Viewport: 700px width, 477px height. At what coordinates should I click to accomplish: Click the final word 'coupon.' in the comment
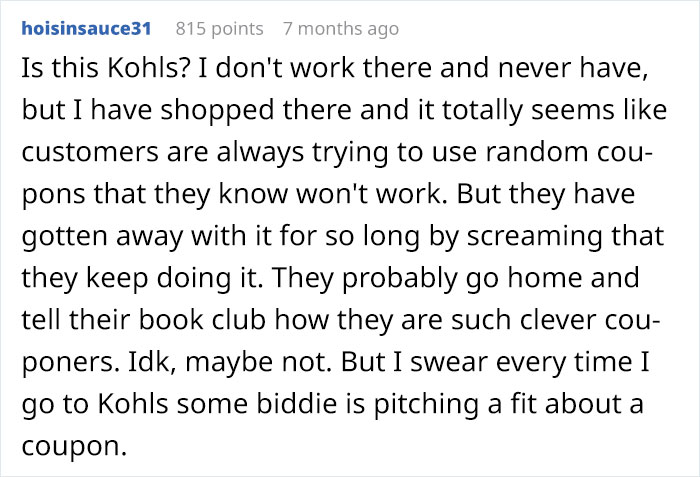click(x=75, y=446)
